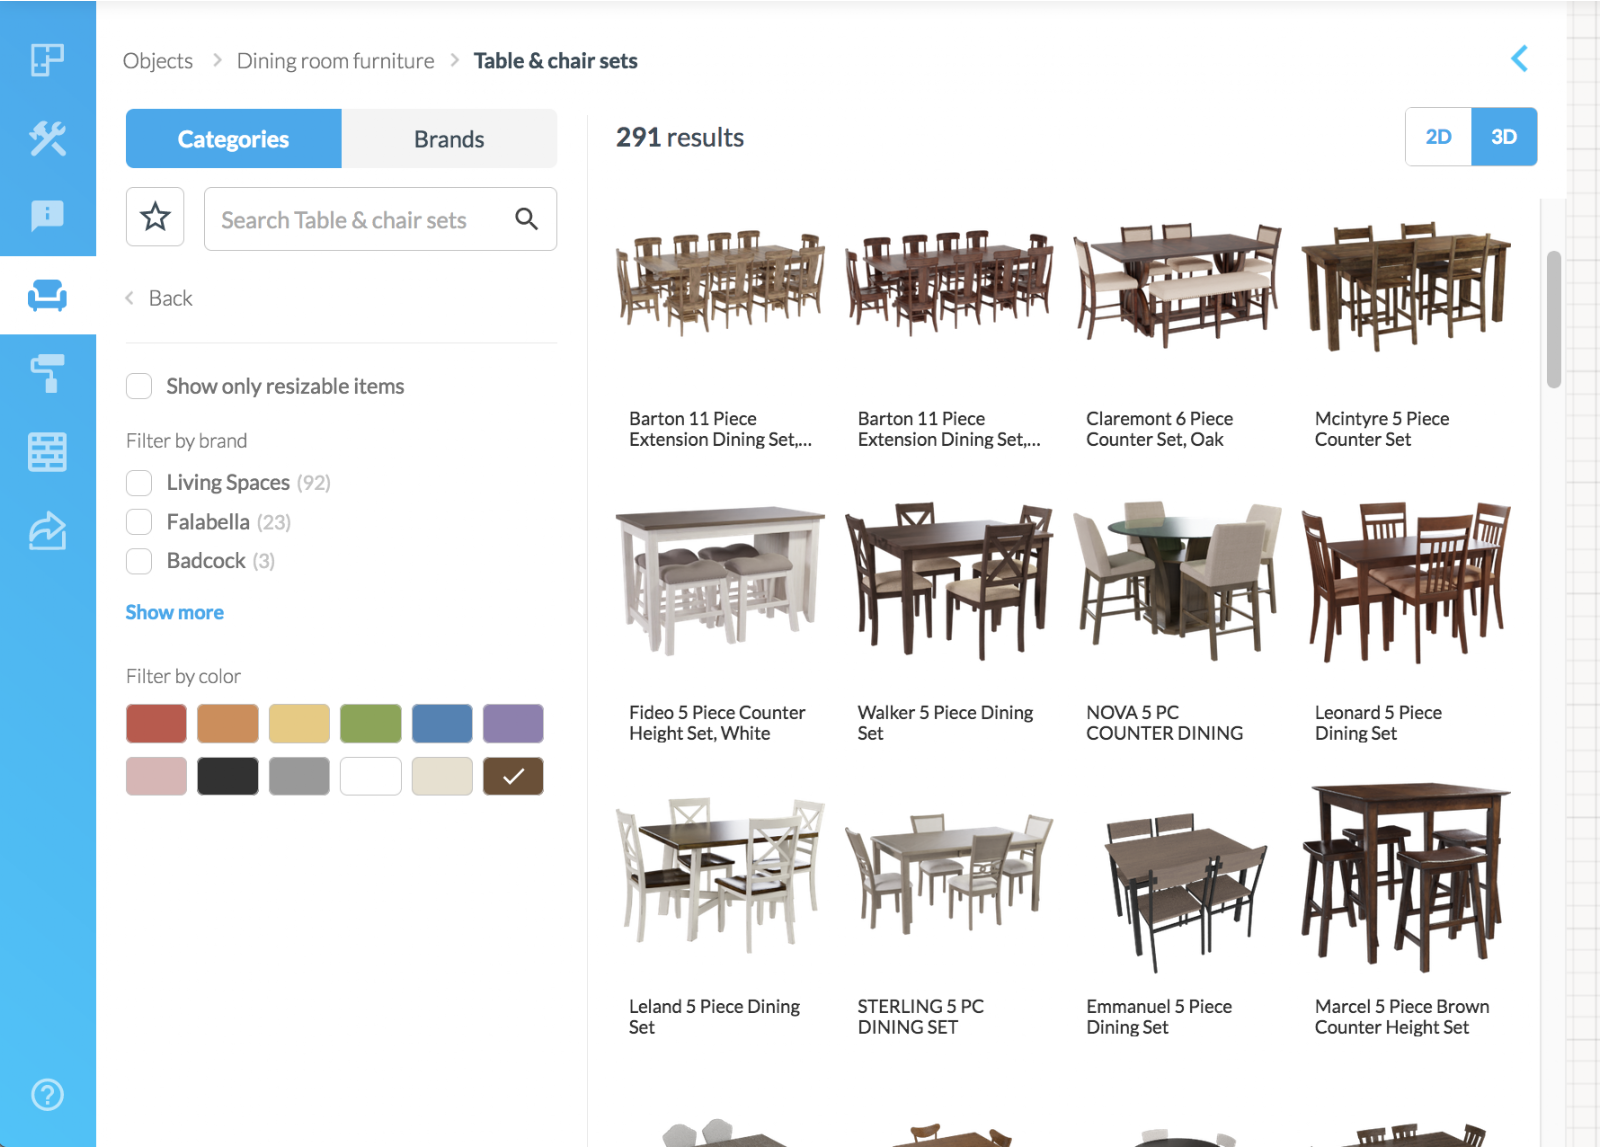Image resolution: width=1600 pixels, height=1147 pixels.
Task: Expand brand list with Show more
Action: pyautogui.click(x=174, y=612)
